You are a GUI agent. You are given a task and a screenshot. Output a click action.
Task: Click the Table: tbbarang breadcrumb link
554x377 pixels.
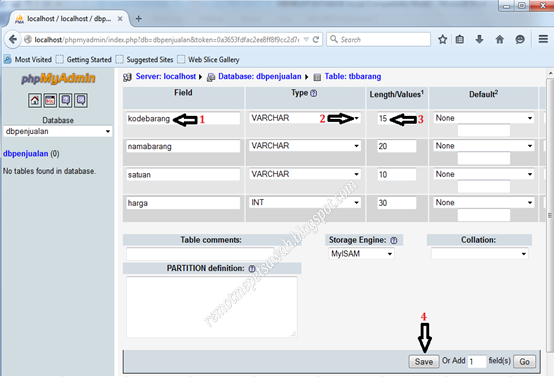[353, 77]
